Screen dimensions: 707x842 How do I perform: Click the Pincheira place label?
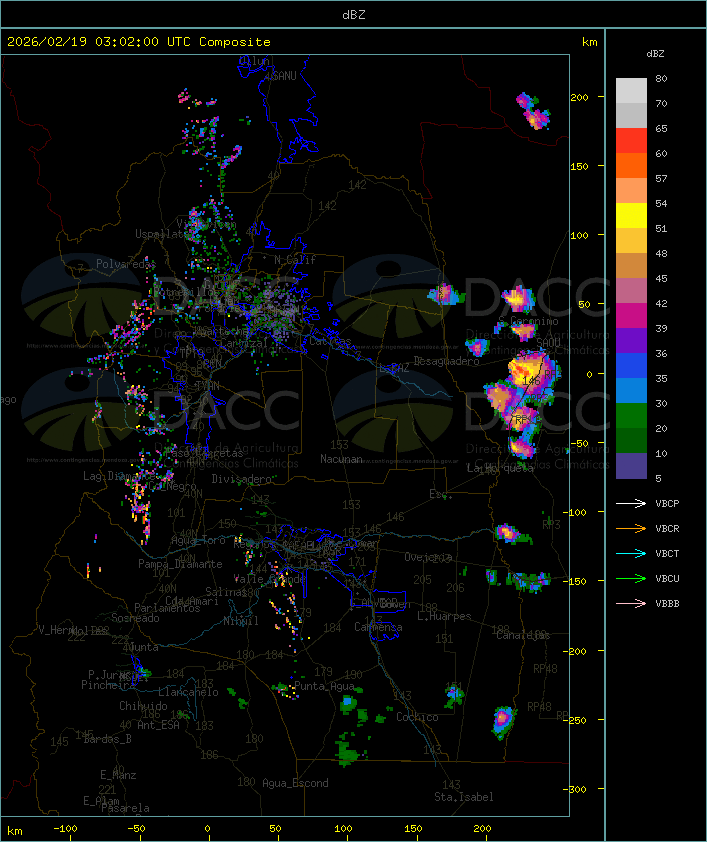108,685
